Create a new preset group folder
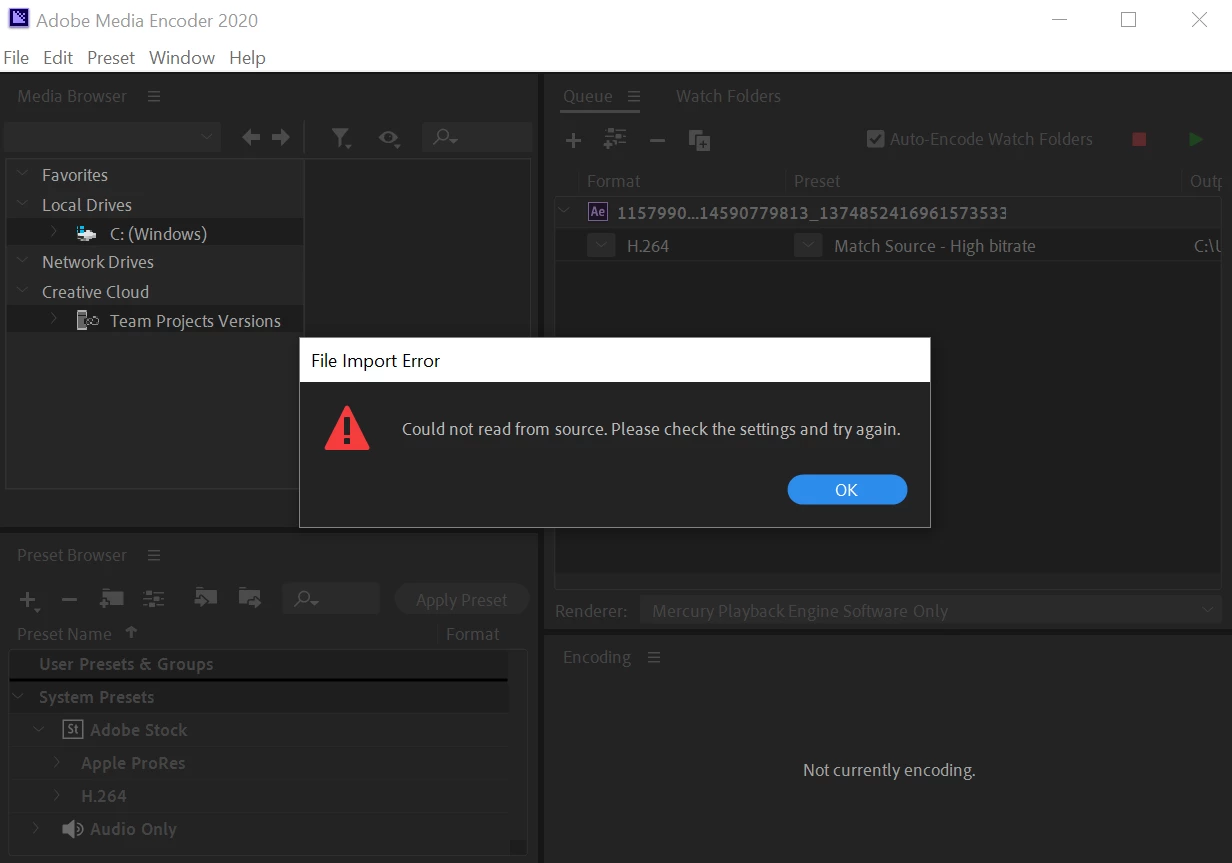 click(x=112, y=598)
